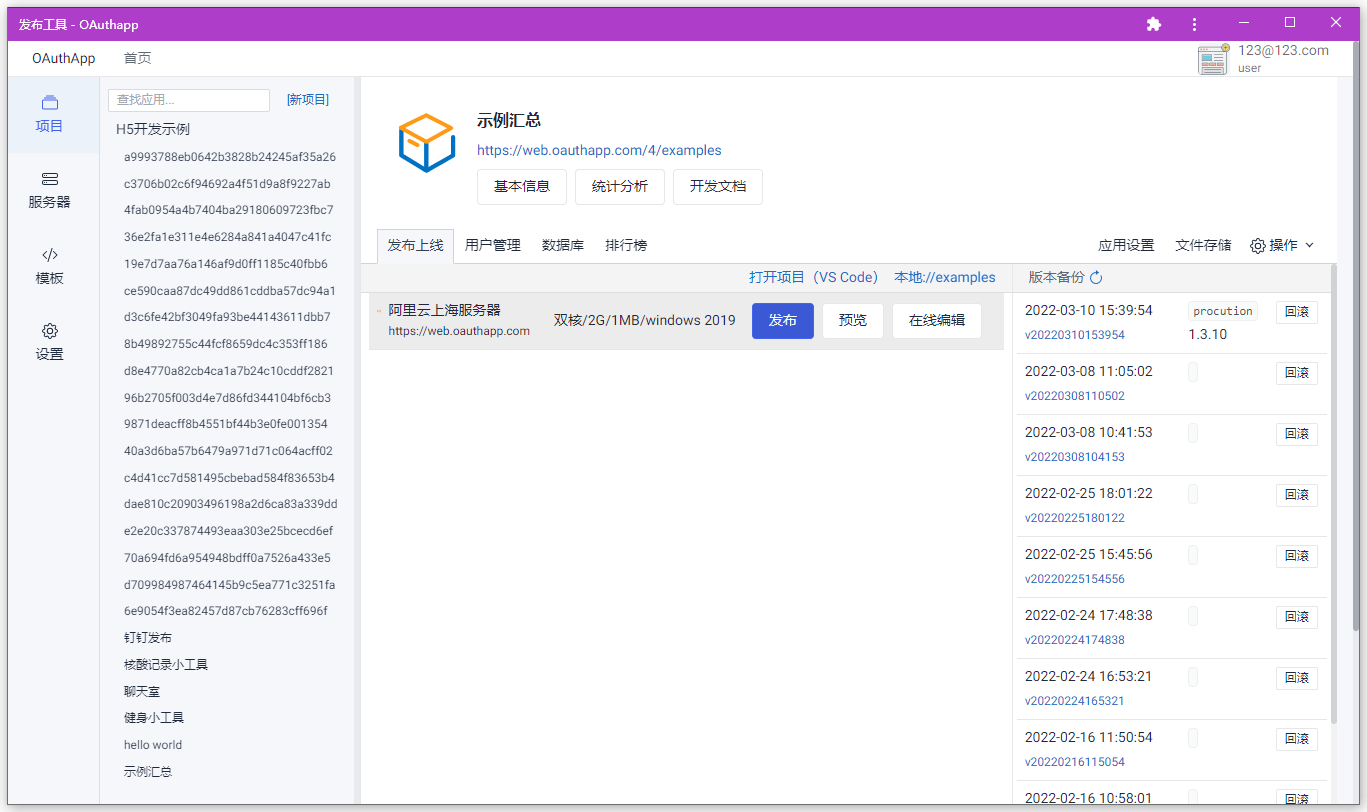The height and width of the screenshot is (812, 1367).
Task: Open the 服务器 sidebar section
Action: (49, 190)
